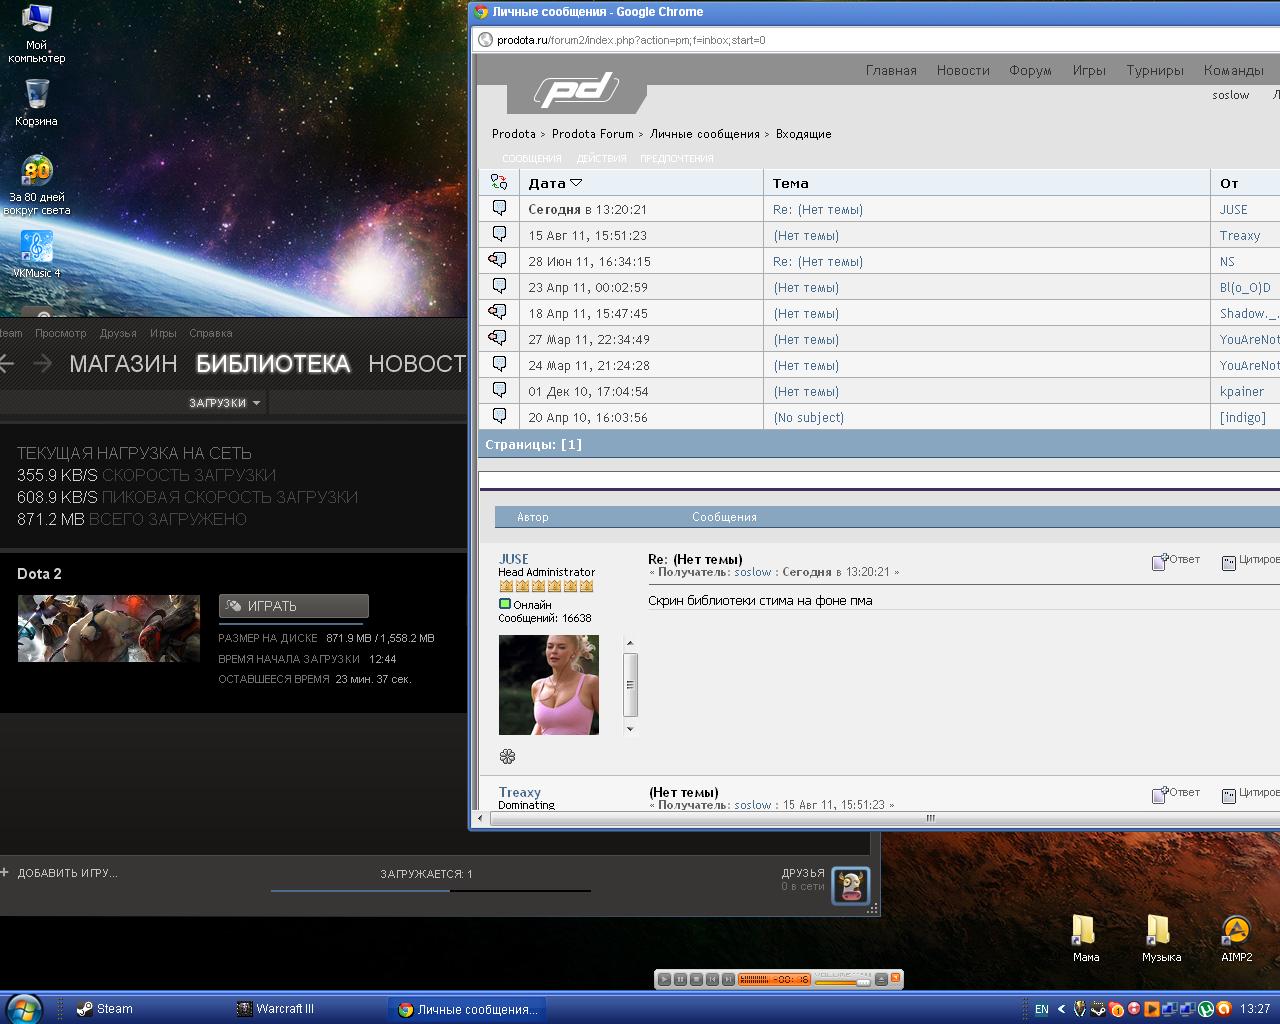Click orange corner button on AIMP mini-player
The image size is (1280, 1024).
(895, 977)
